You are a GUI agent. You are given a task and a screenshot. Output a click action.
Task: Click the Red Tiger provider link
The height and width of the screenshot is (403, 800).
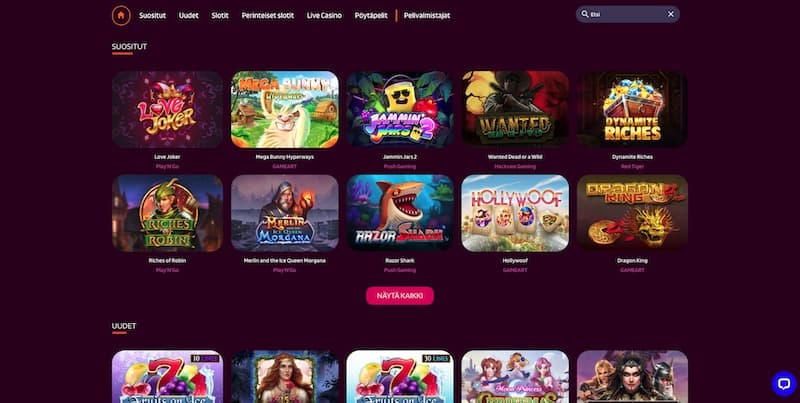point(632,166)
